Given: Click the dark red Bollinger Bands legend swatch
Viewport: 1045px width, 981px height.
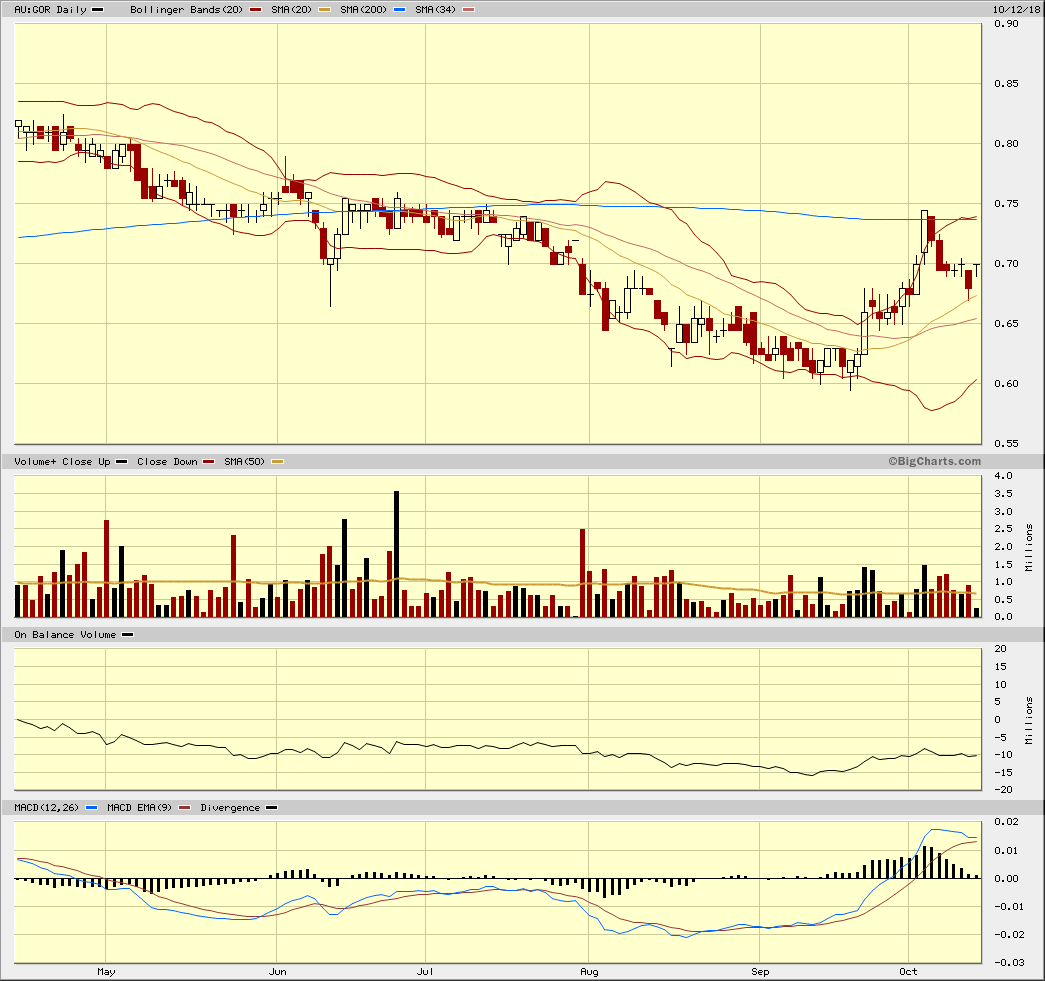Looking at the screenshot, I should point(255,10).
